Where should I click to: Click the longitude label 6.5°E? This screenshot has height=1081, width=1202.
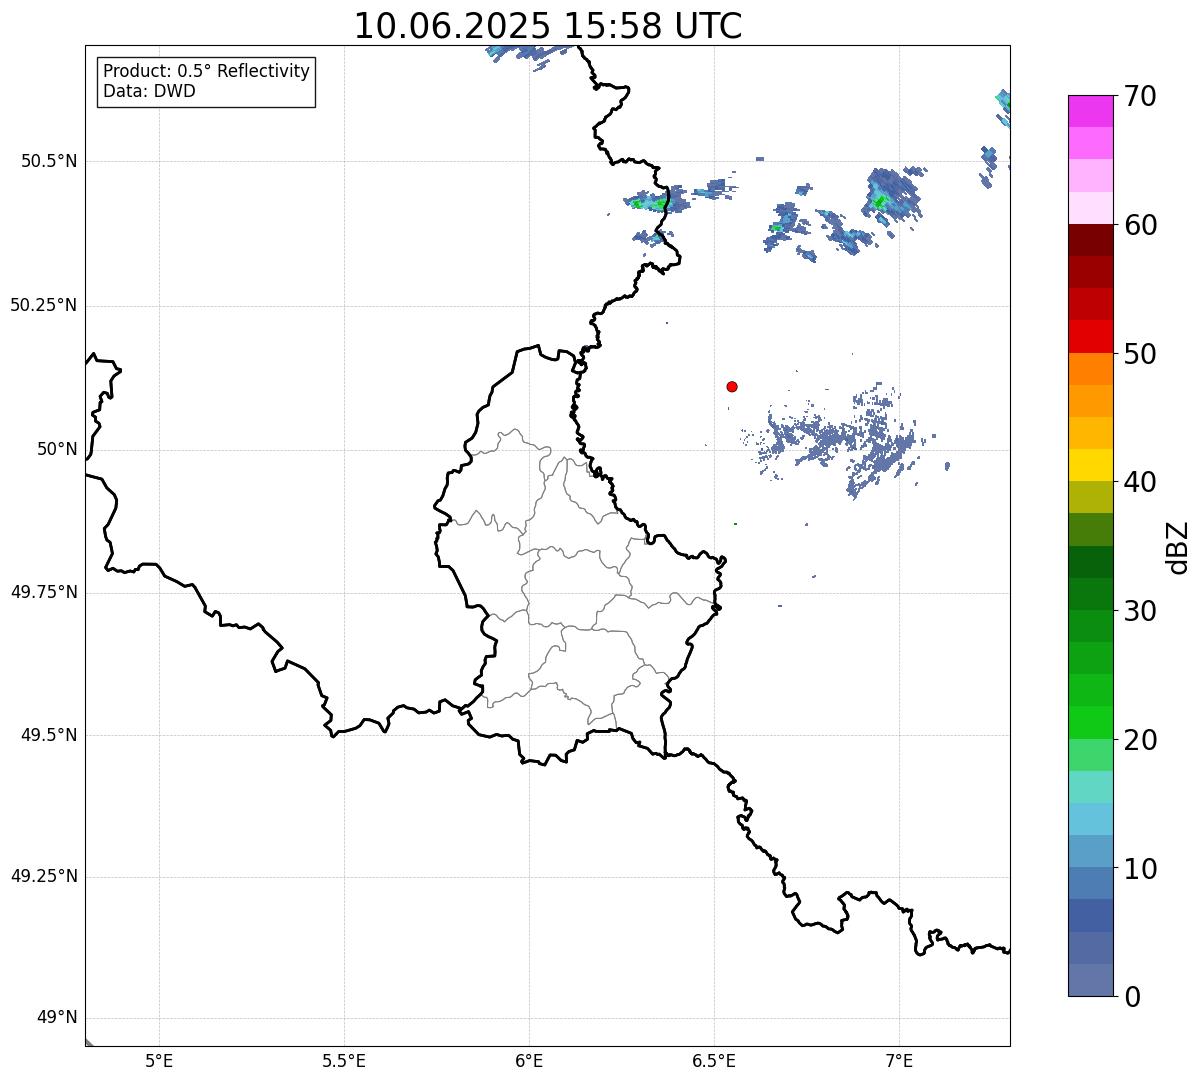point(714,1060)
